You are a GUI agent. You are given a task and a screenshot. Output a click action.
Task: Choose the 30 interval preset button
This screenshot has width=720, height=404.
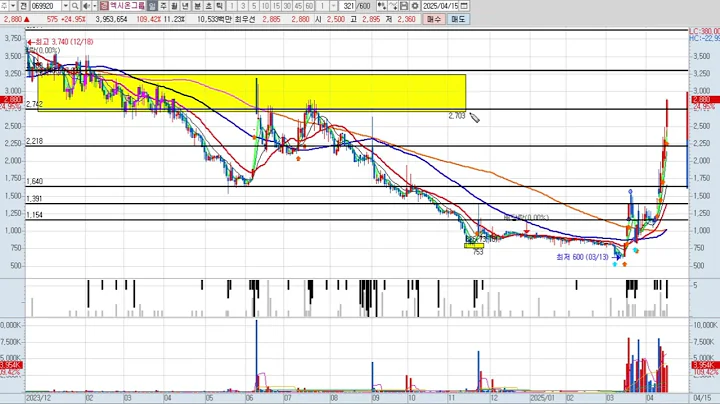287,6
